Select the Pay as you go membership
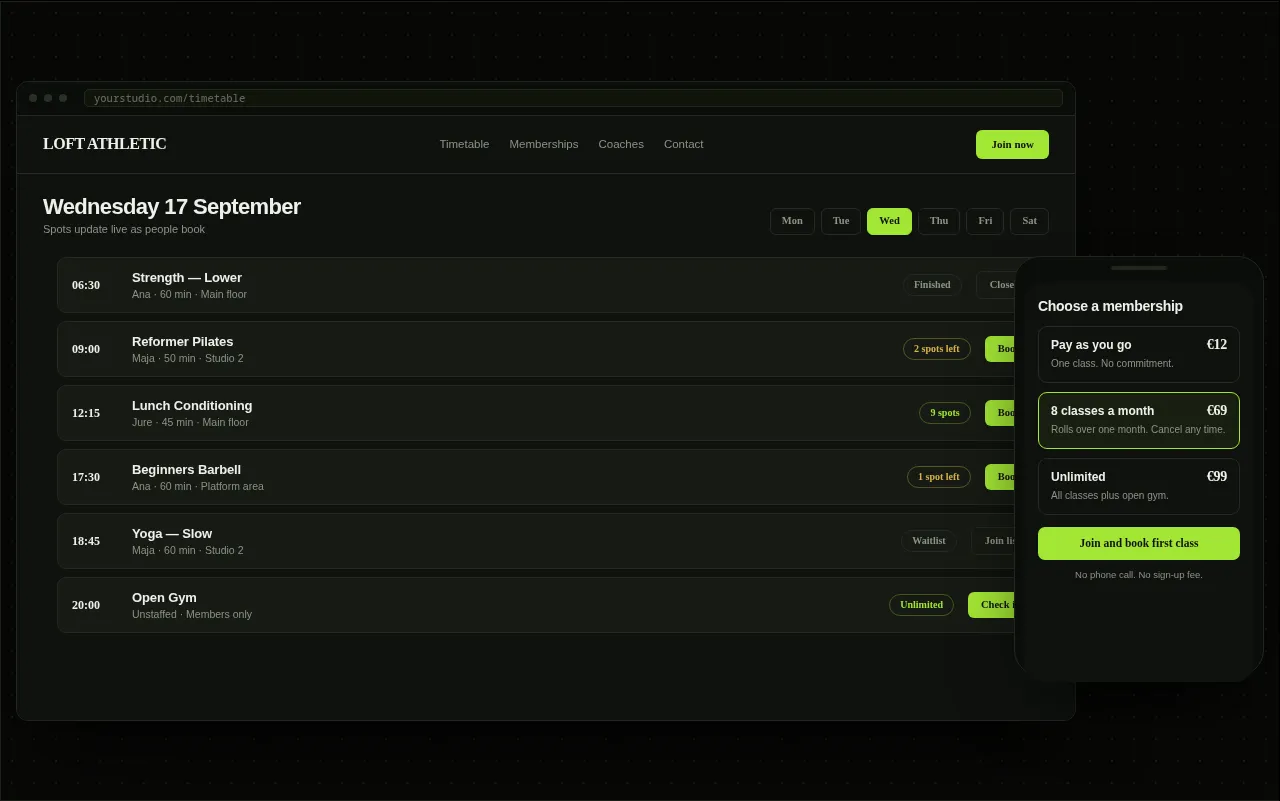The image size is (1280, 801). [x=1139, y=354]
